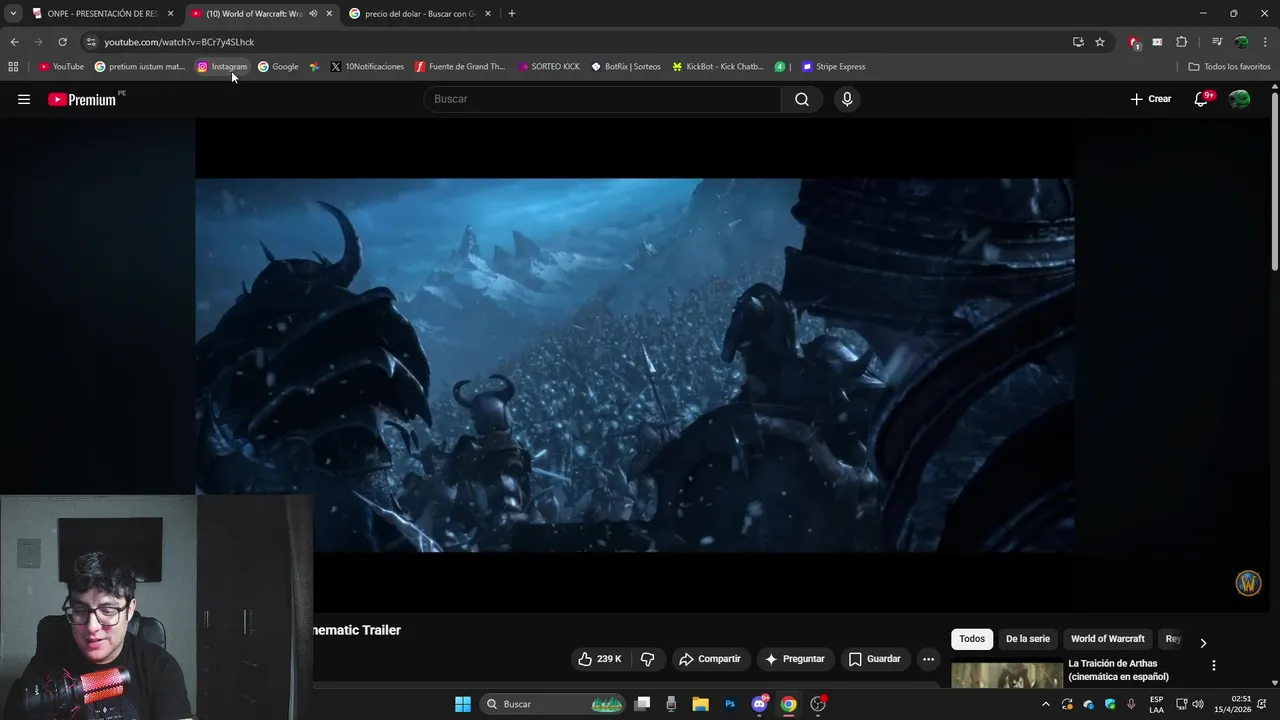Open the Windows Start menu
The height and width of the screenshot is (720, 1280).
(x=463, y=704)
